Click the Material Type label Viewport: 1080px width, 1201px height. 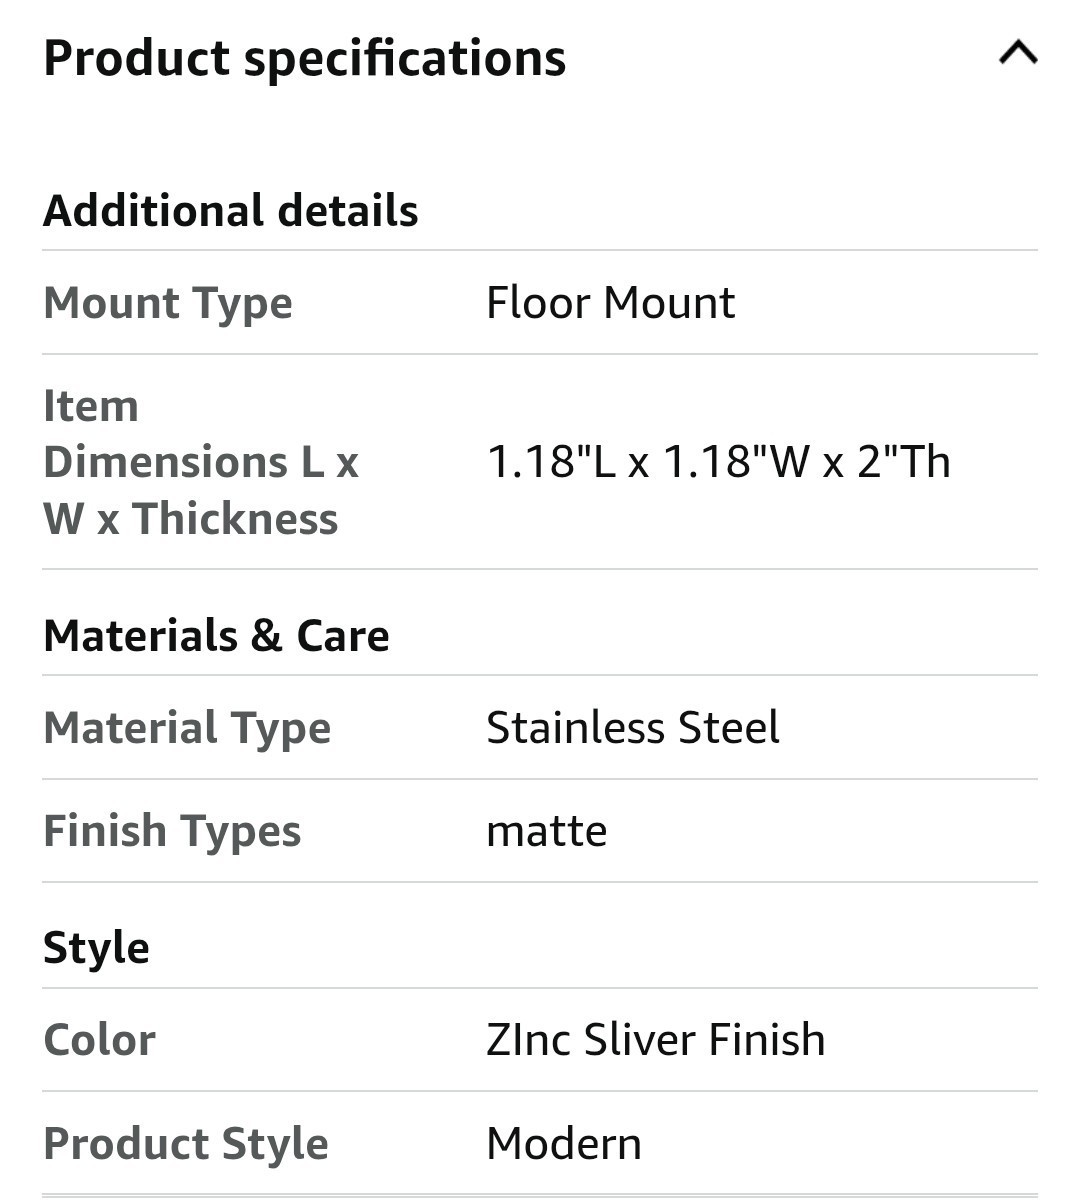point(186,728)
